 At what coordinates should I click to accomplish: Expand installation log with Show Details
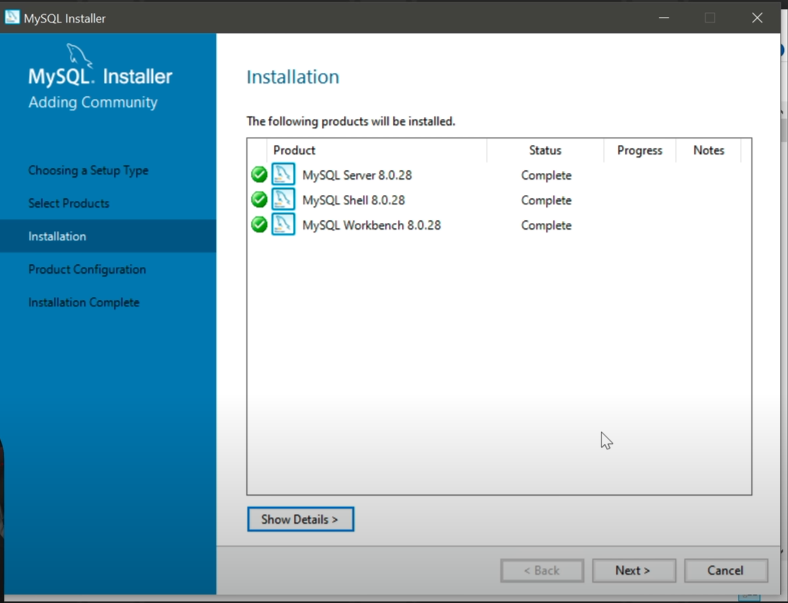300,519
